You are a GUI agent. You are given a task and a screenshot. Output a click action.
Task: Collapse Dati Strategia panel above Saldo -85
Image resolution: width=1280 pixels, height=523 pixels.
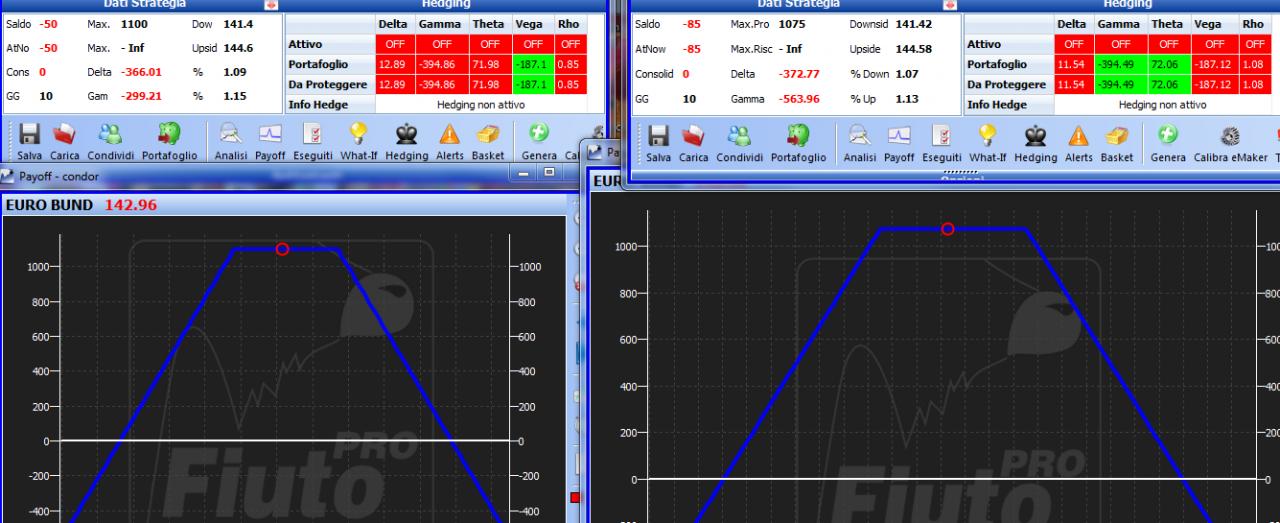949,5
